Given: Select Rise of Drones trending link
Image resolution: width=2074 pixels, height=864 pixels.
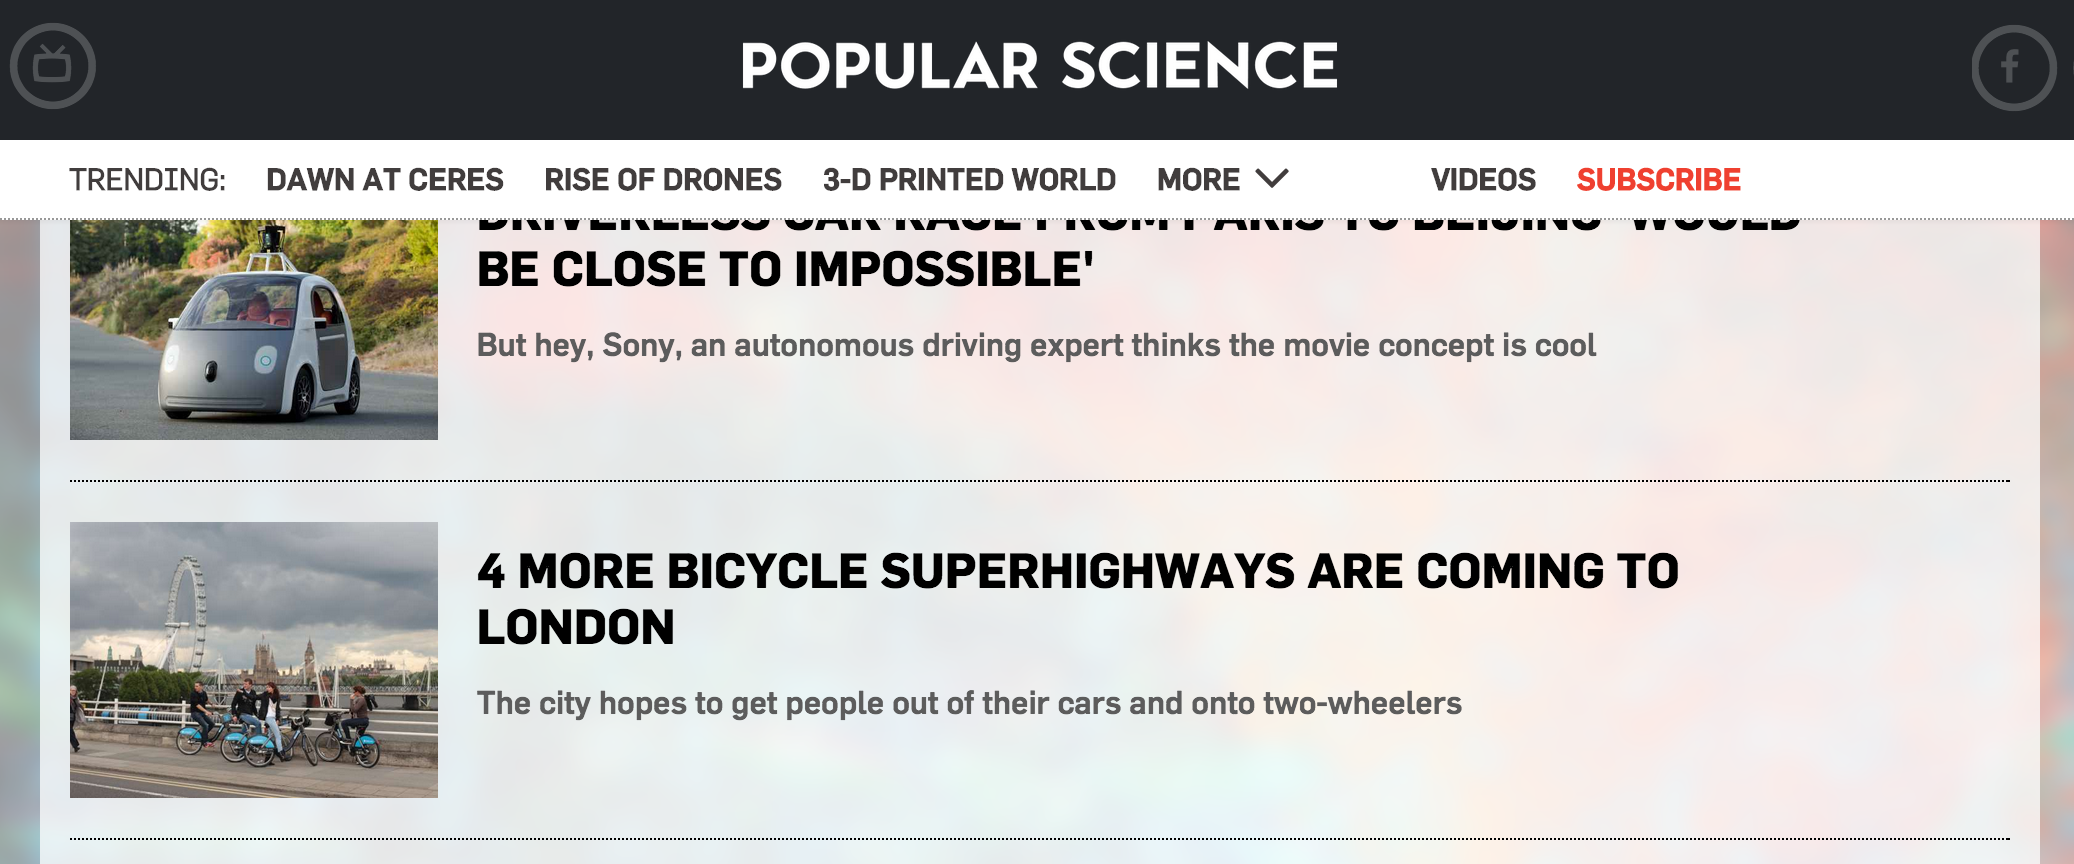Looking at the screenshot, I should click(663, 180).
